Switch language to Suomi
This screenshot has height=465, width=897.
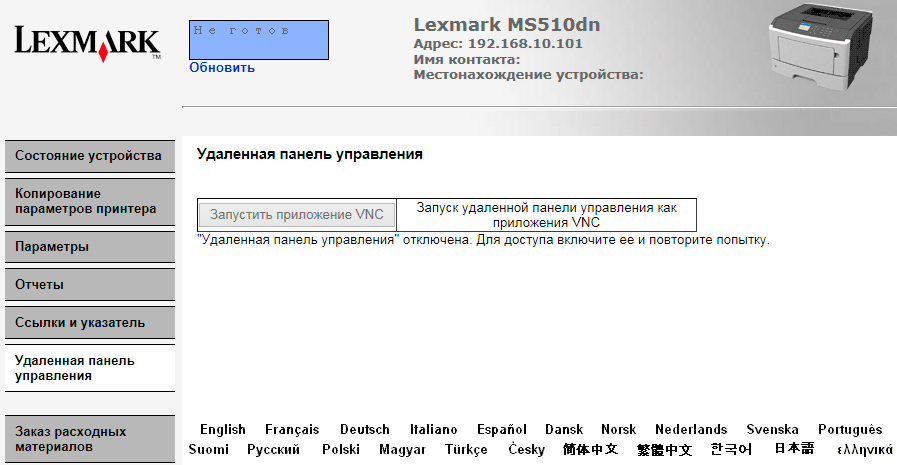tap(208, 450)
